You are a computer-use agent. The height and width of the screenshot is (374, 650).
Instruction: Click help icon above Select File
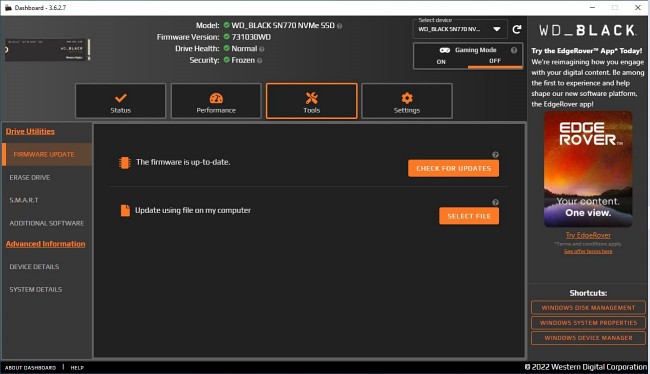(495, 202)
